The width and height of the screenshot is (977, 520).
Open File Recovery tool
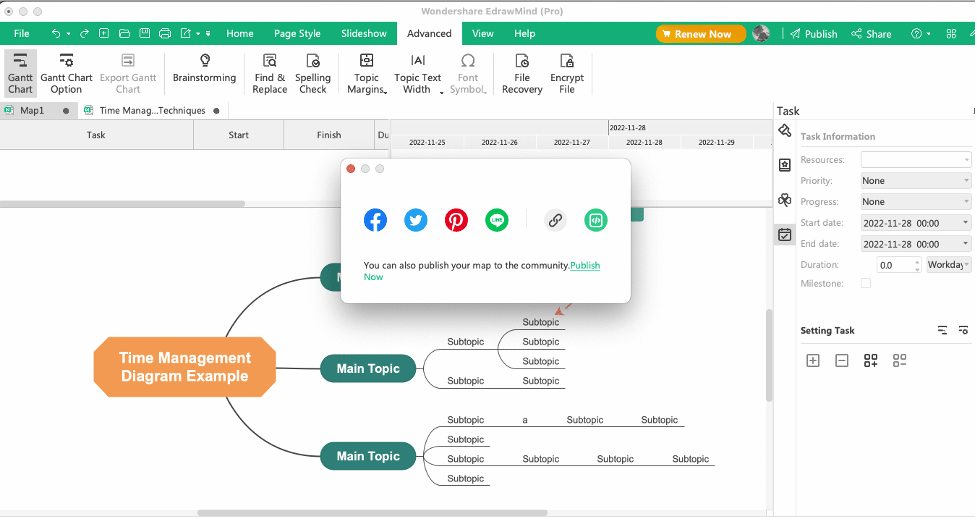tap(522, 73)
